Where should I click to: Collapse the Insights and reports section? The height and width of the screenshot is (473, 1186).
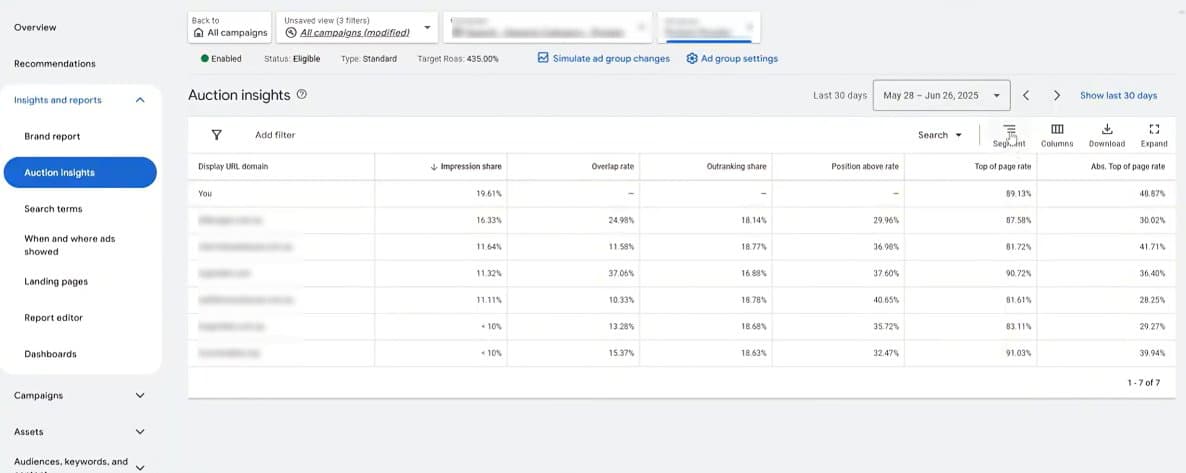140,100
